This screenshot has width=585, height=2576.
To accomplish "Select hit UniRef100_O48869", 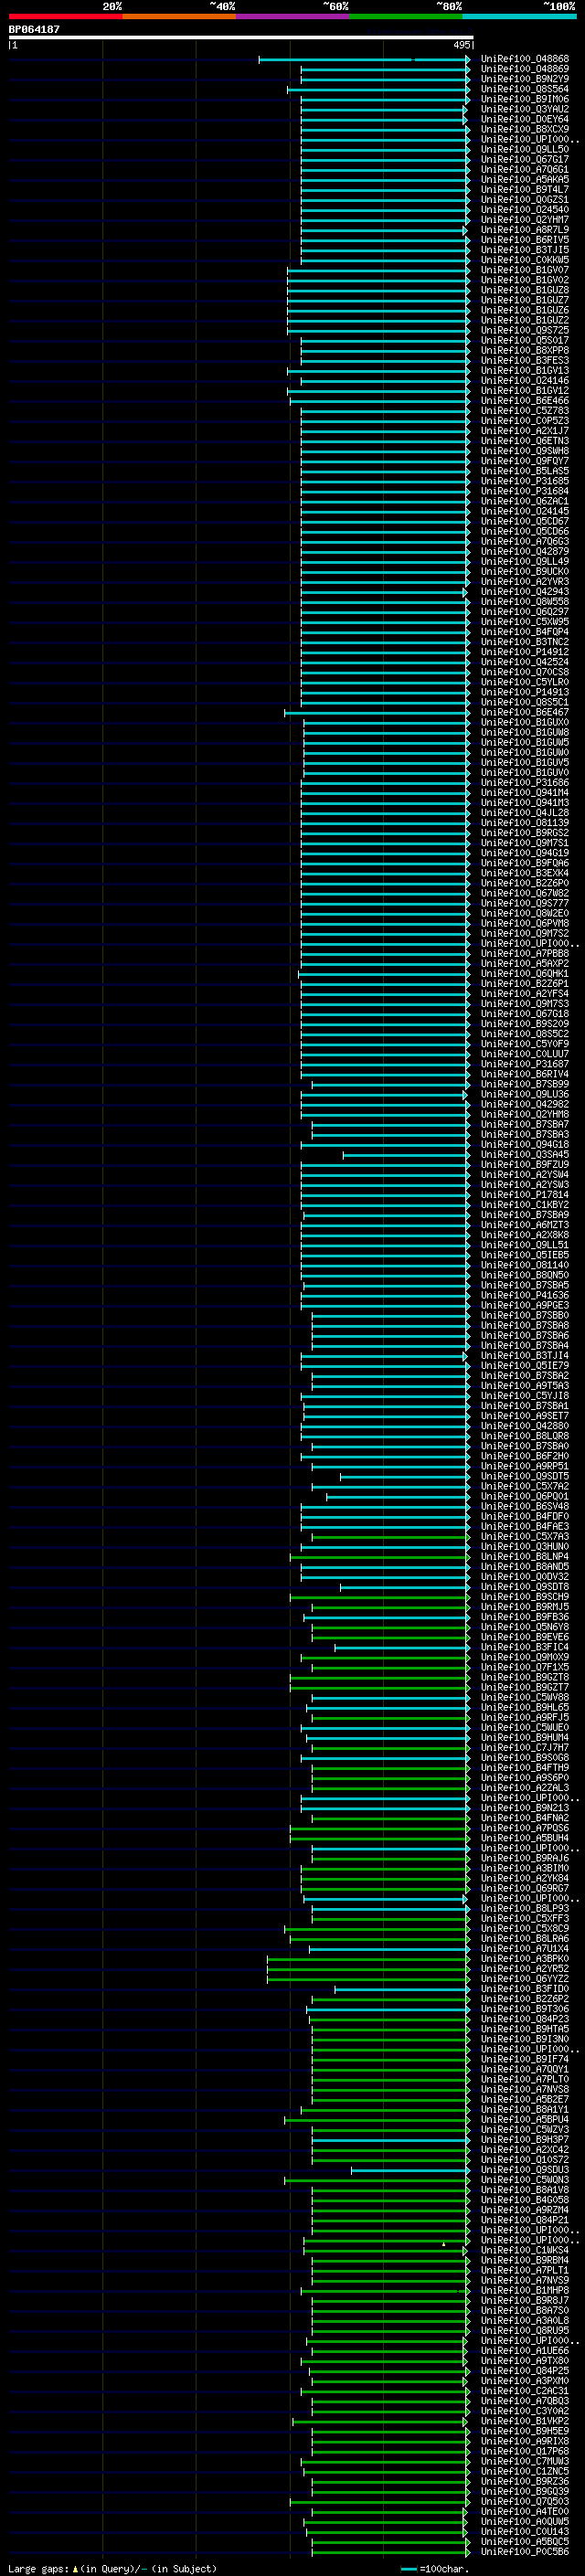I will point(525,69).
